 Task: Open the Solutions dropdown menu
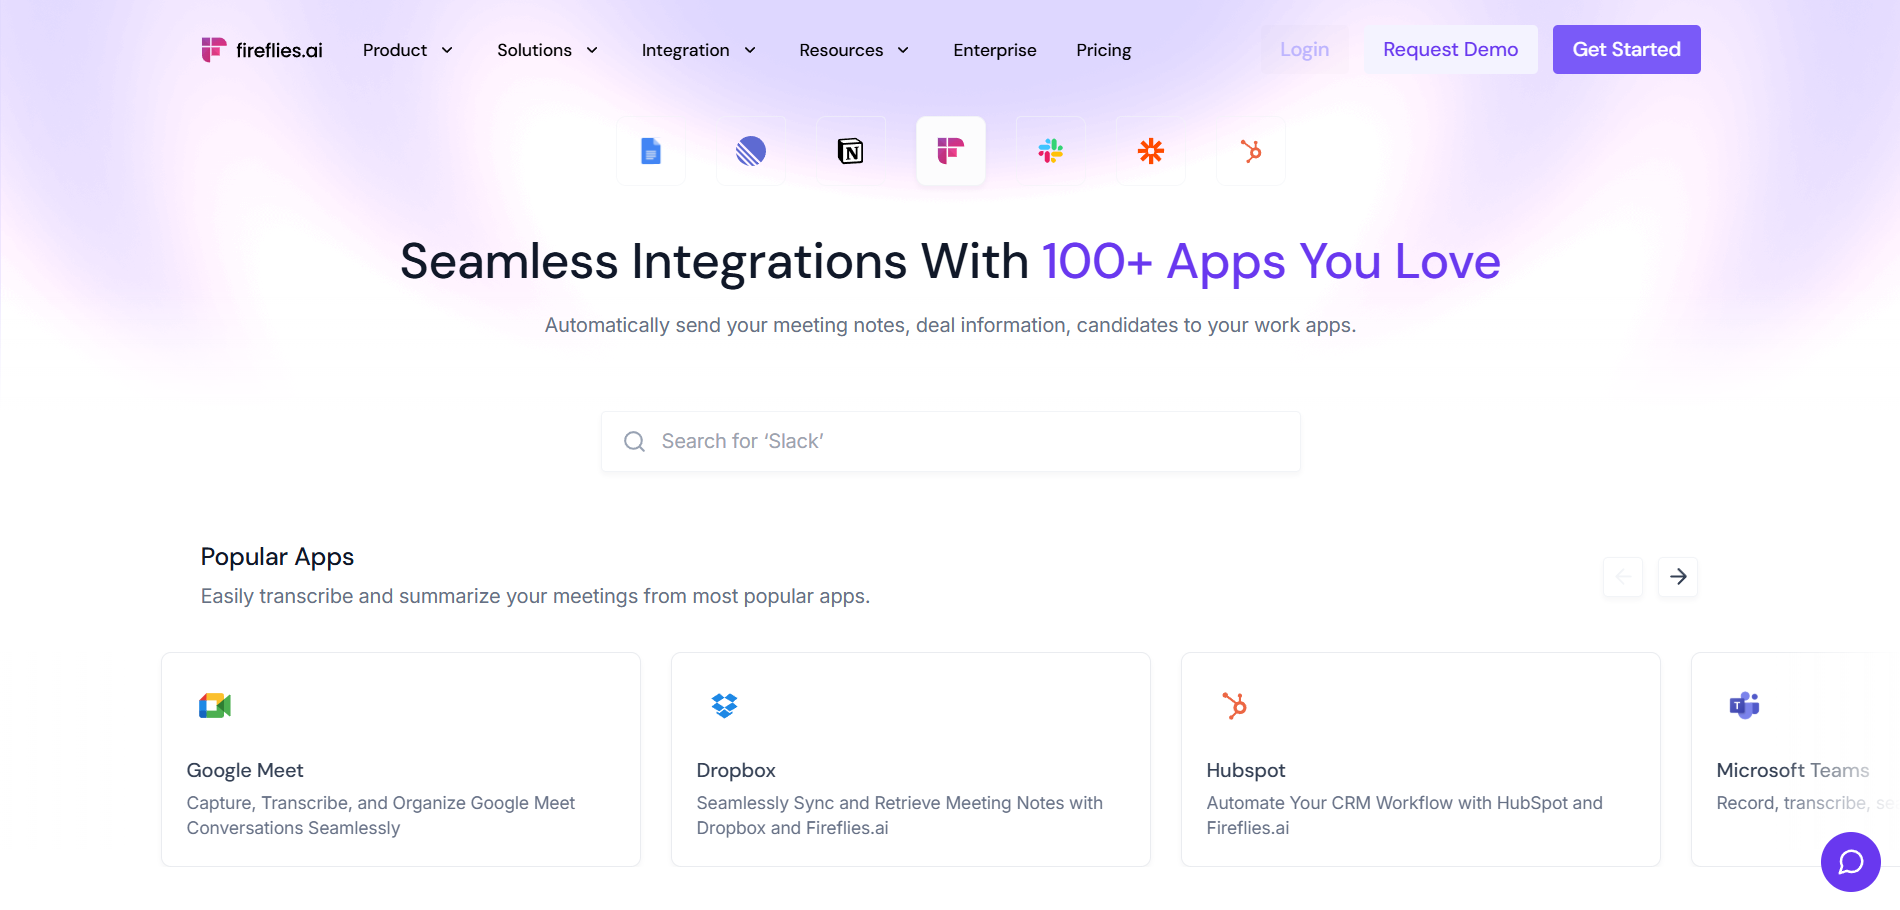tap(547, 50)
